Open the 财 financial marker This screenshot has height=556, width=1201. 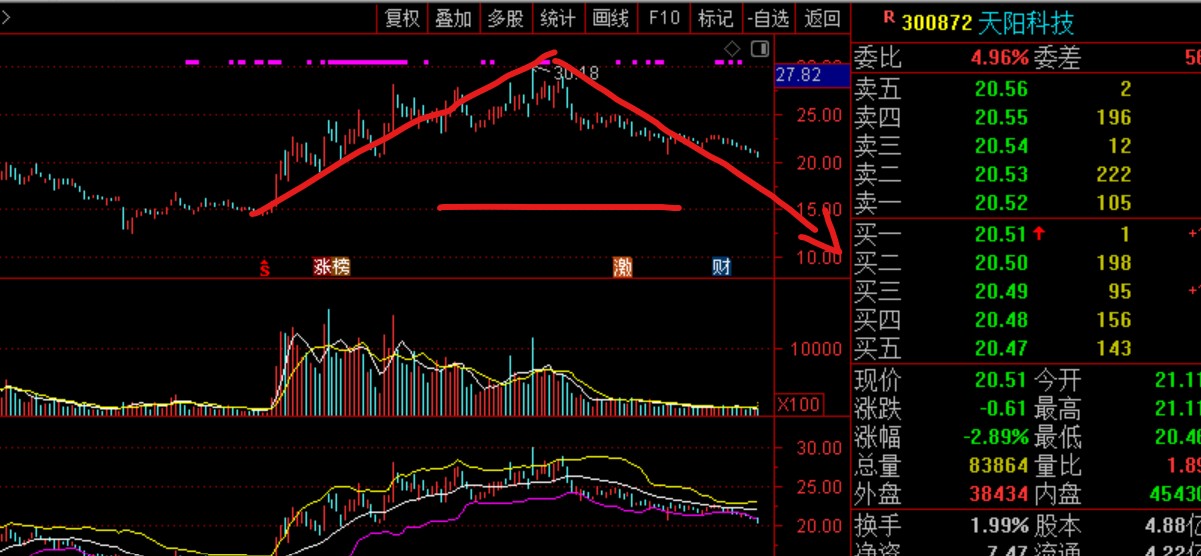pyautogui.click(x=721, y=267)
